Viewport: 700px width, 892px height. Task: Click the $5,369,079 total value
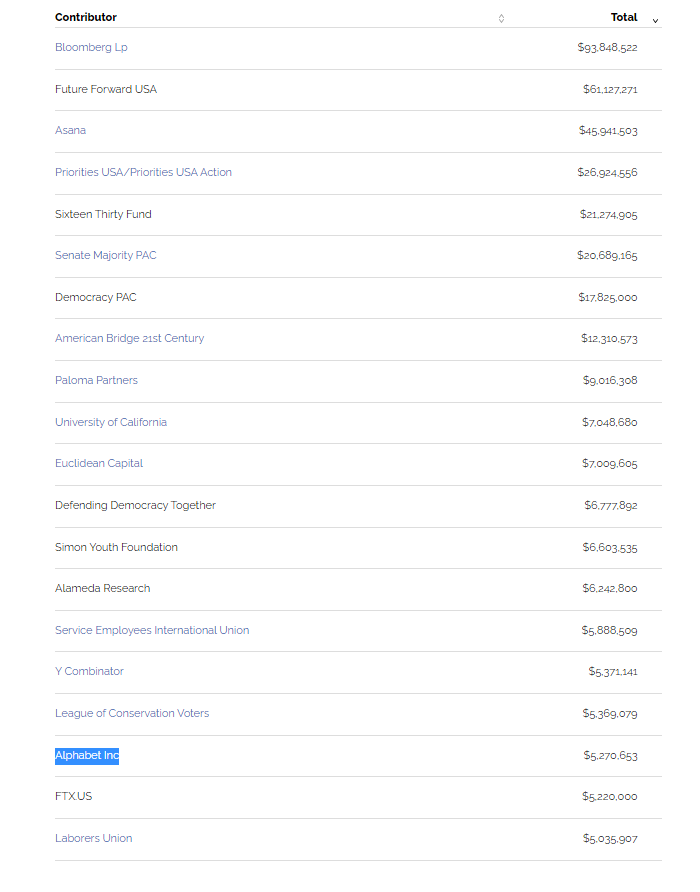(x=610, y=713)
